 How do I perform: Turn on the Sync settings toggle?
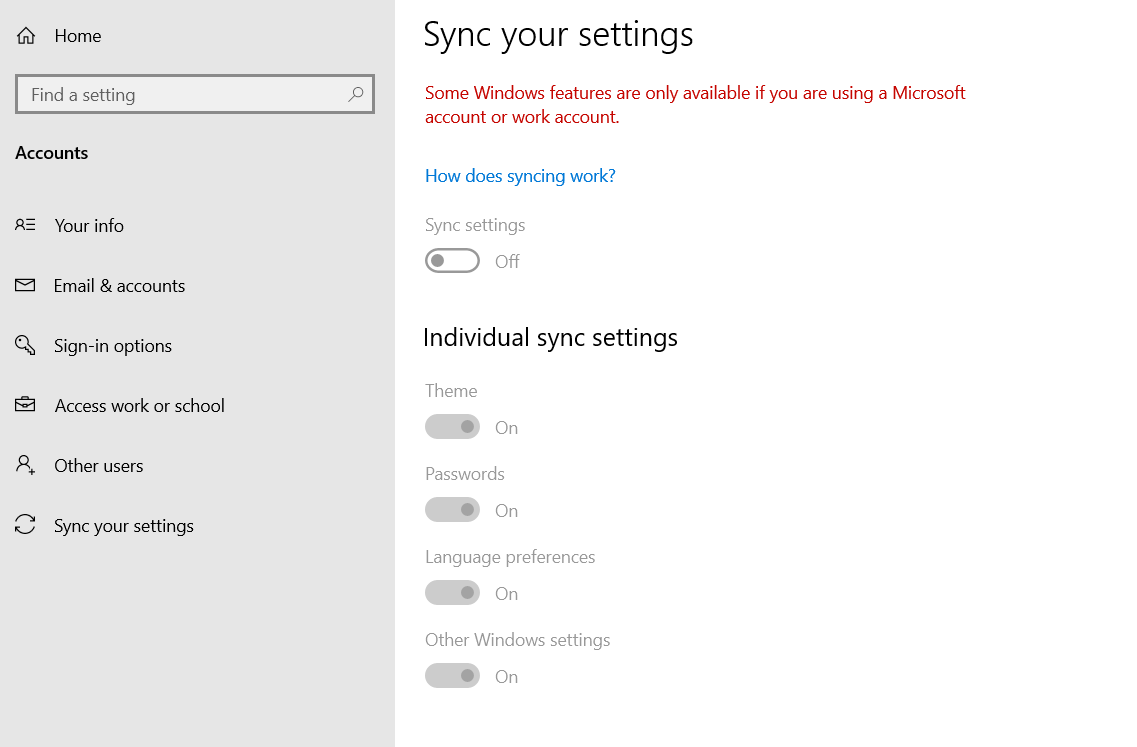452,261
